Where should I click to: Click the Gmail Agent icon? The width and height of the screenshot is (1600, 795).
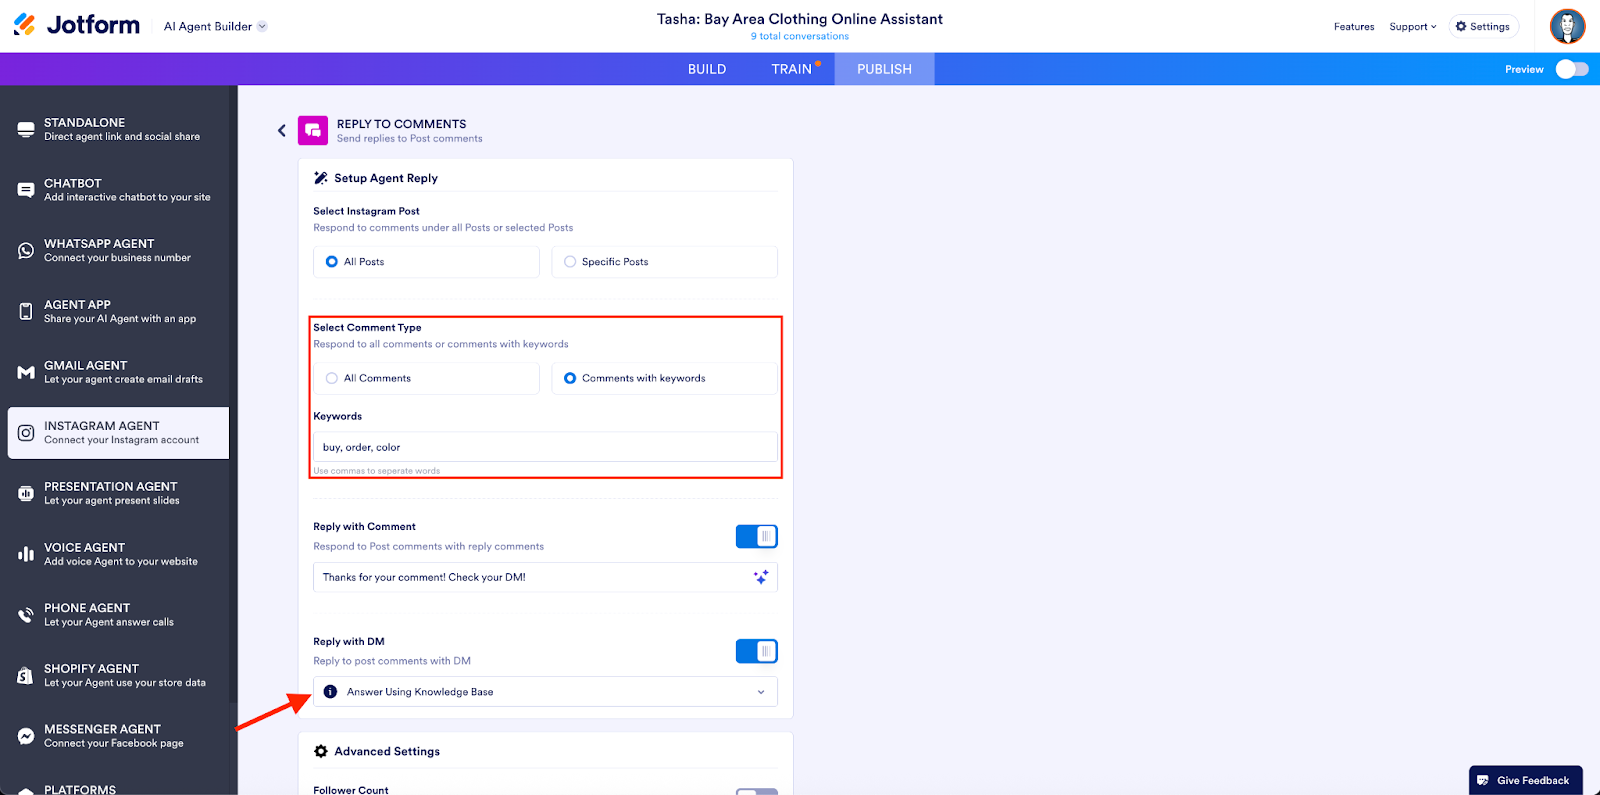pos(26,372)
